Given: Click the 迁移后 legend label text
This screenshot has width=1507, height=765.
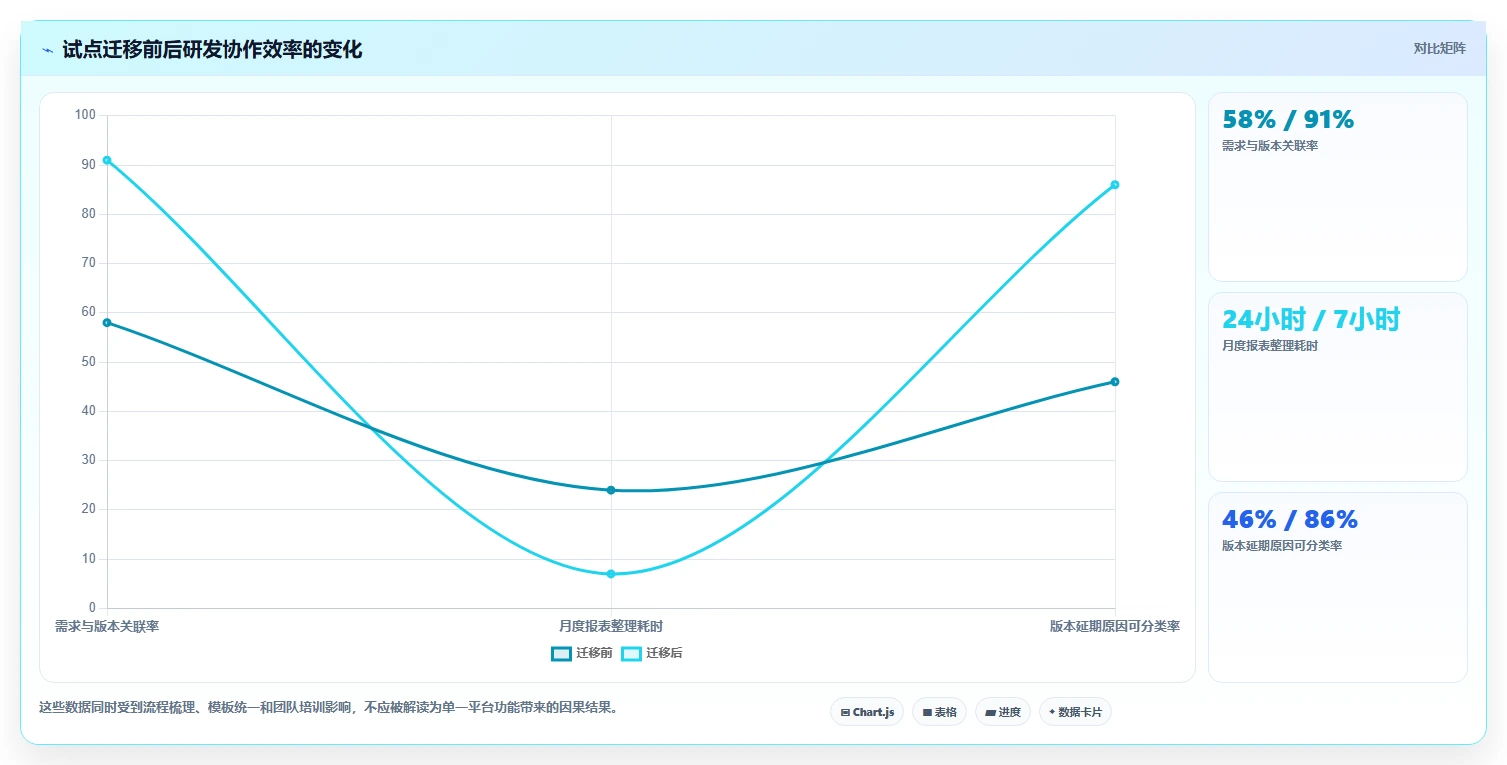Looking at the screenshot, I should click(664, 654).
